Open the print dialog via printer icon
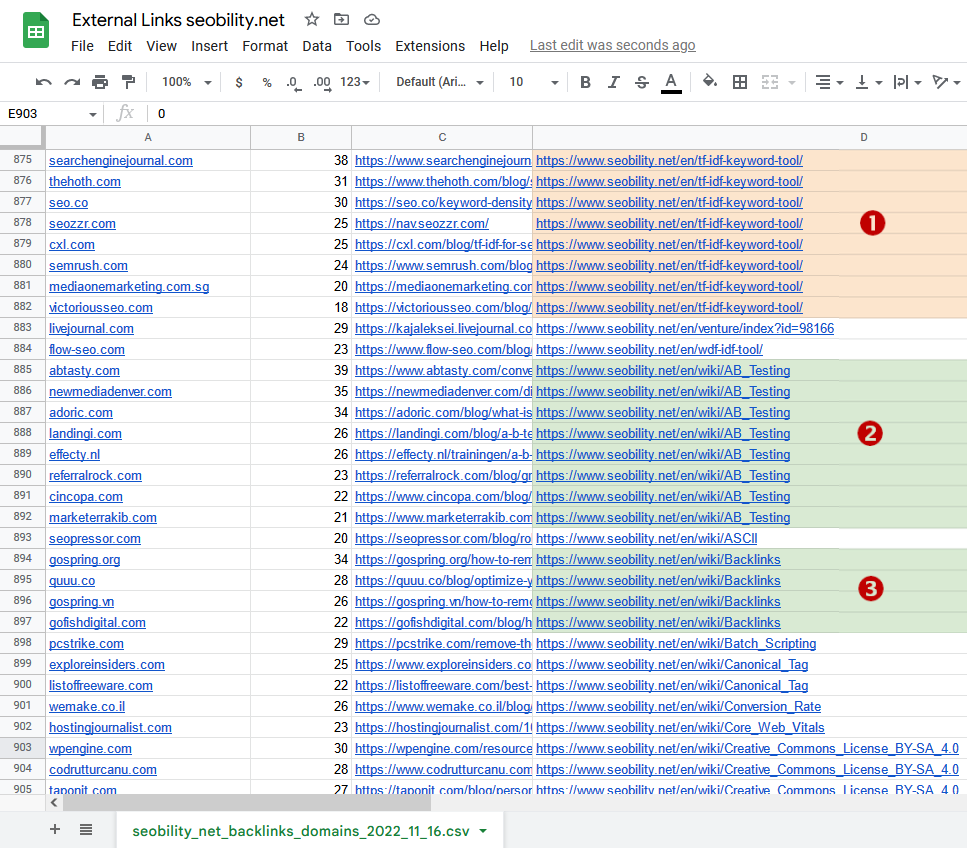Viewport: 967px width, 848px height. tap(98, 82)
